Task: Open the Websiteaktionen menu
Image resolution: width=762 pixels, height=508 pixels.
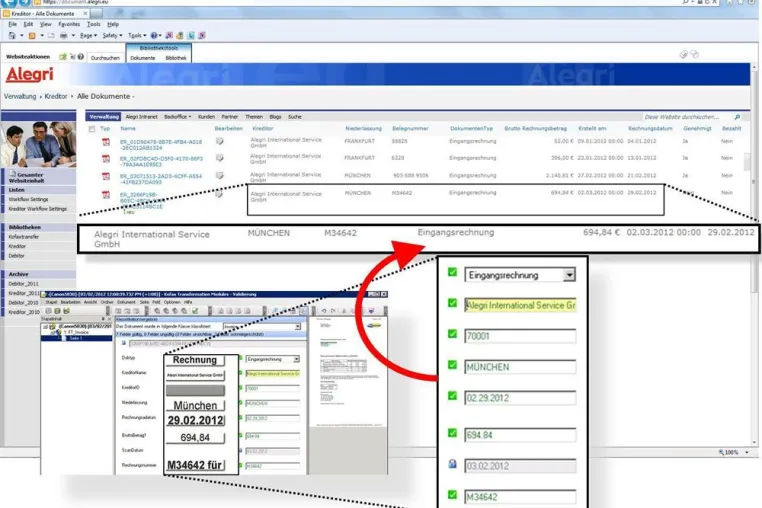Action: pyautogui.click(x=28, y=57)
